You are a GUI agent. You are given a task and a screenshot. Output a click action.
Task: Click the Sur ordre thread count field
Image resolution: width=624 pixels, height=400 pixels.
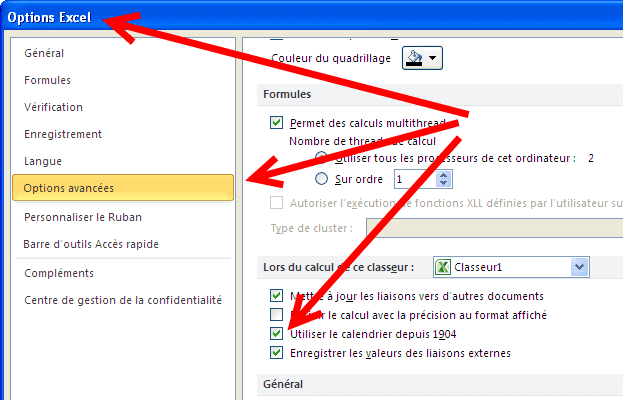415,179
